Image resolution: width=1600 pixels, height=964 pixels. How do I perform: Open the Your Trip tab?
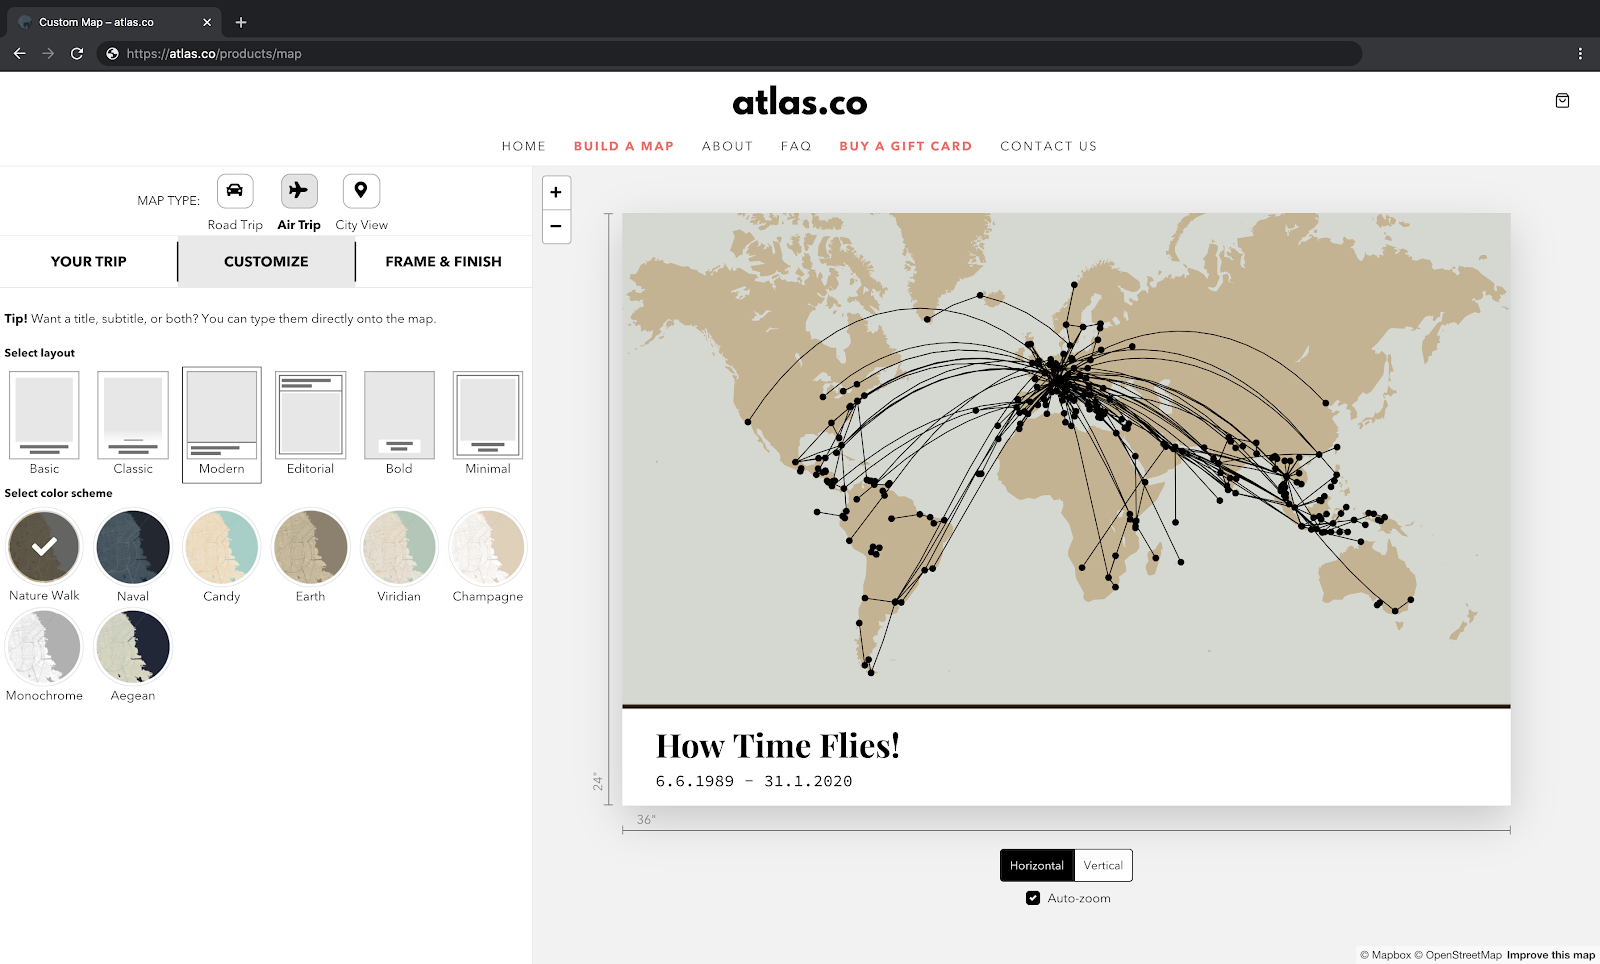click(88, 261)
